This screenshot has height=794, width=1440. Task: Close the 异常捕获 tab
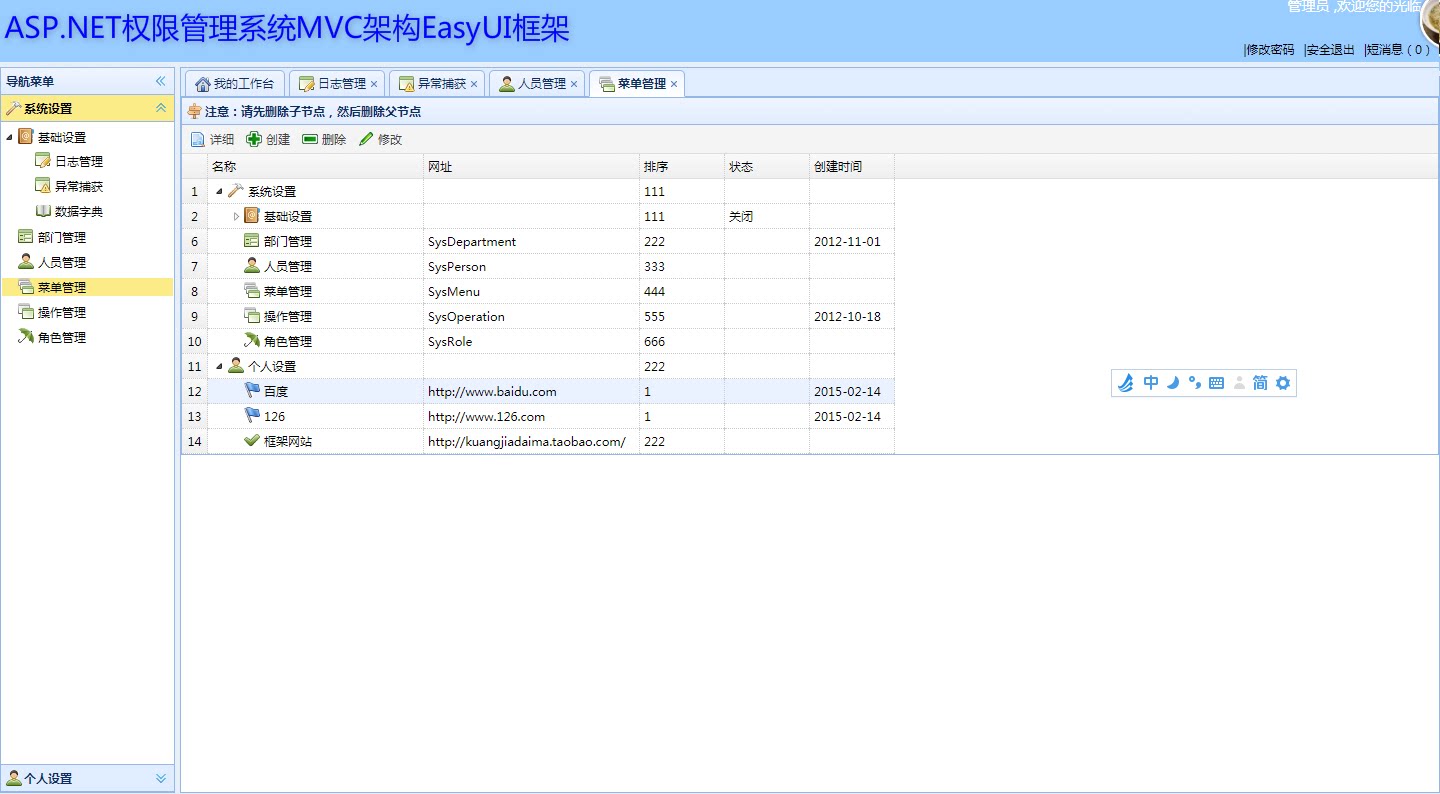[x=474, y=84]
